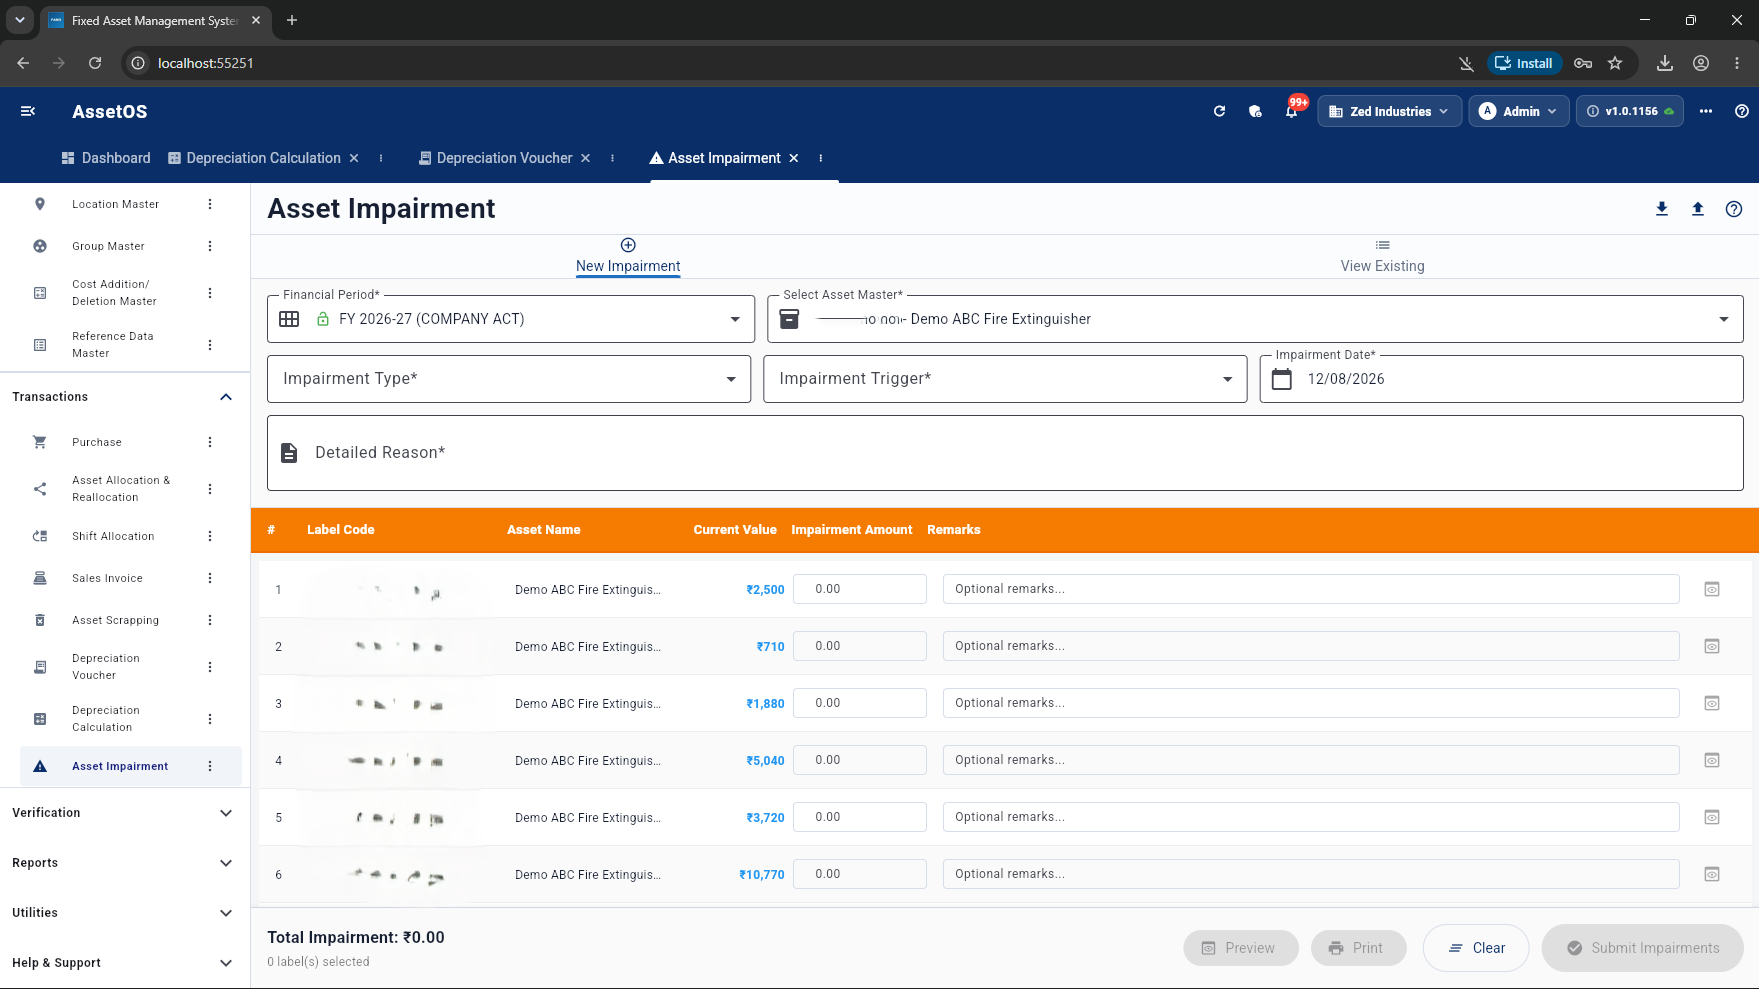
Task: Switch to the Depreciation Voucher tab
Action: point(495,158)
